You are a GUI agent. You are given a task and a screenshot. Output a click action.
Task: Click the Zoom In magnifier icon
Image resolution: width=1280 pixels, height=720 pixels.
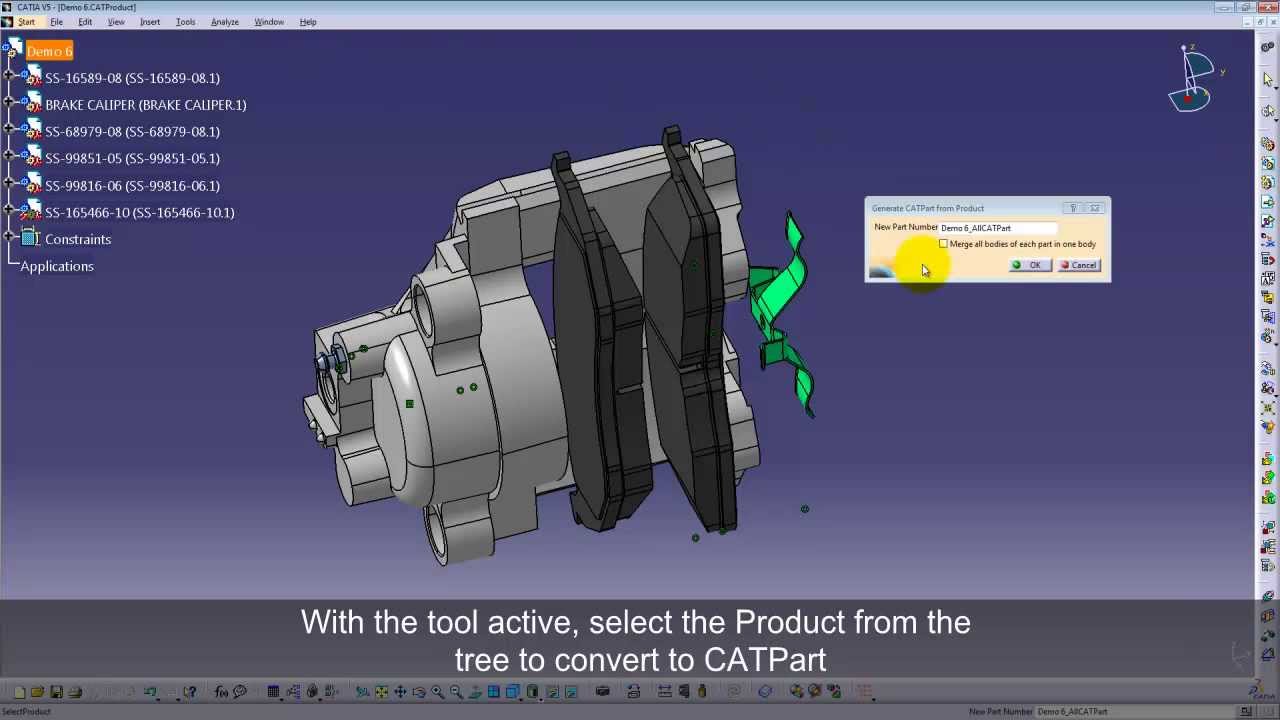pos(437,691)
